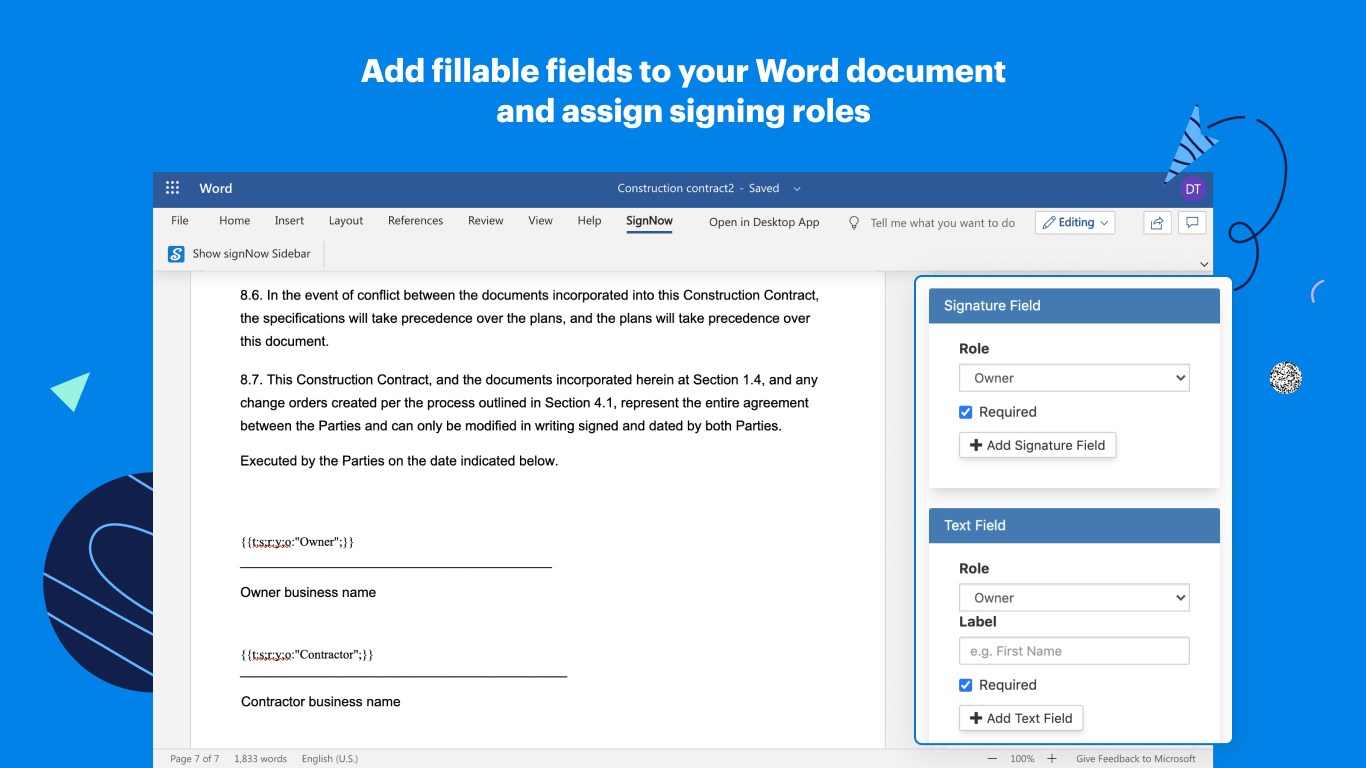Switch to the References tab

pyautogui.click(x=415, y=221)
